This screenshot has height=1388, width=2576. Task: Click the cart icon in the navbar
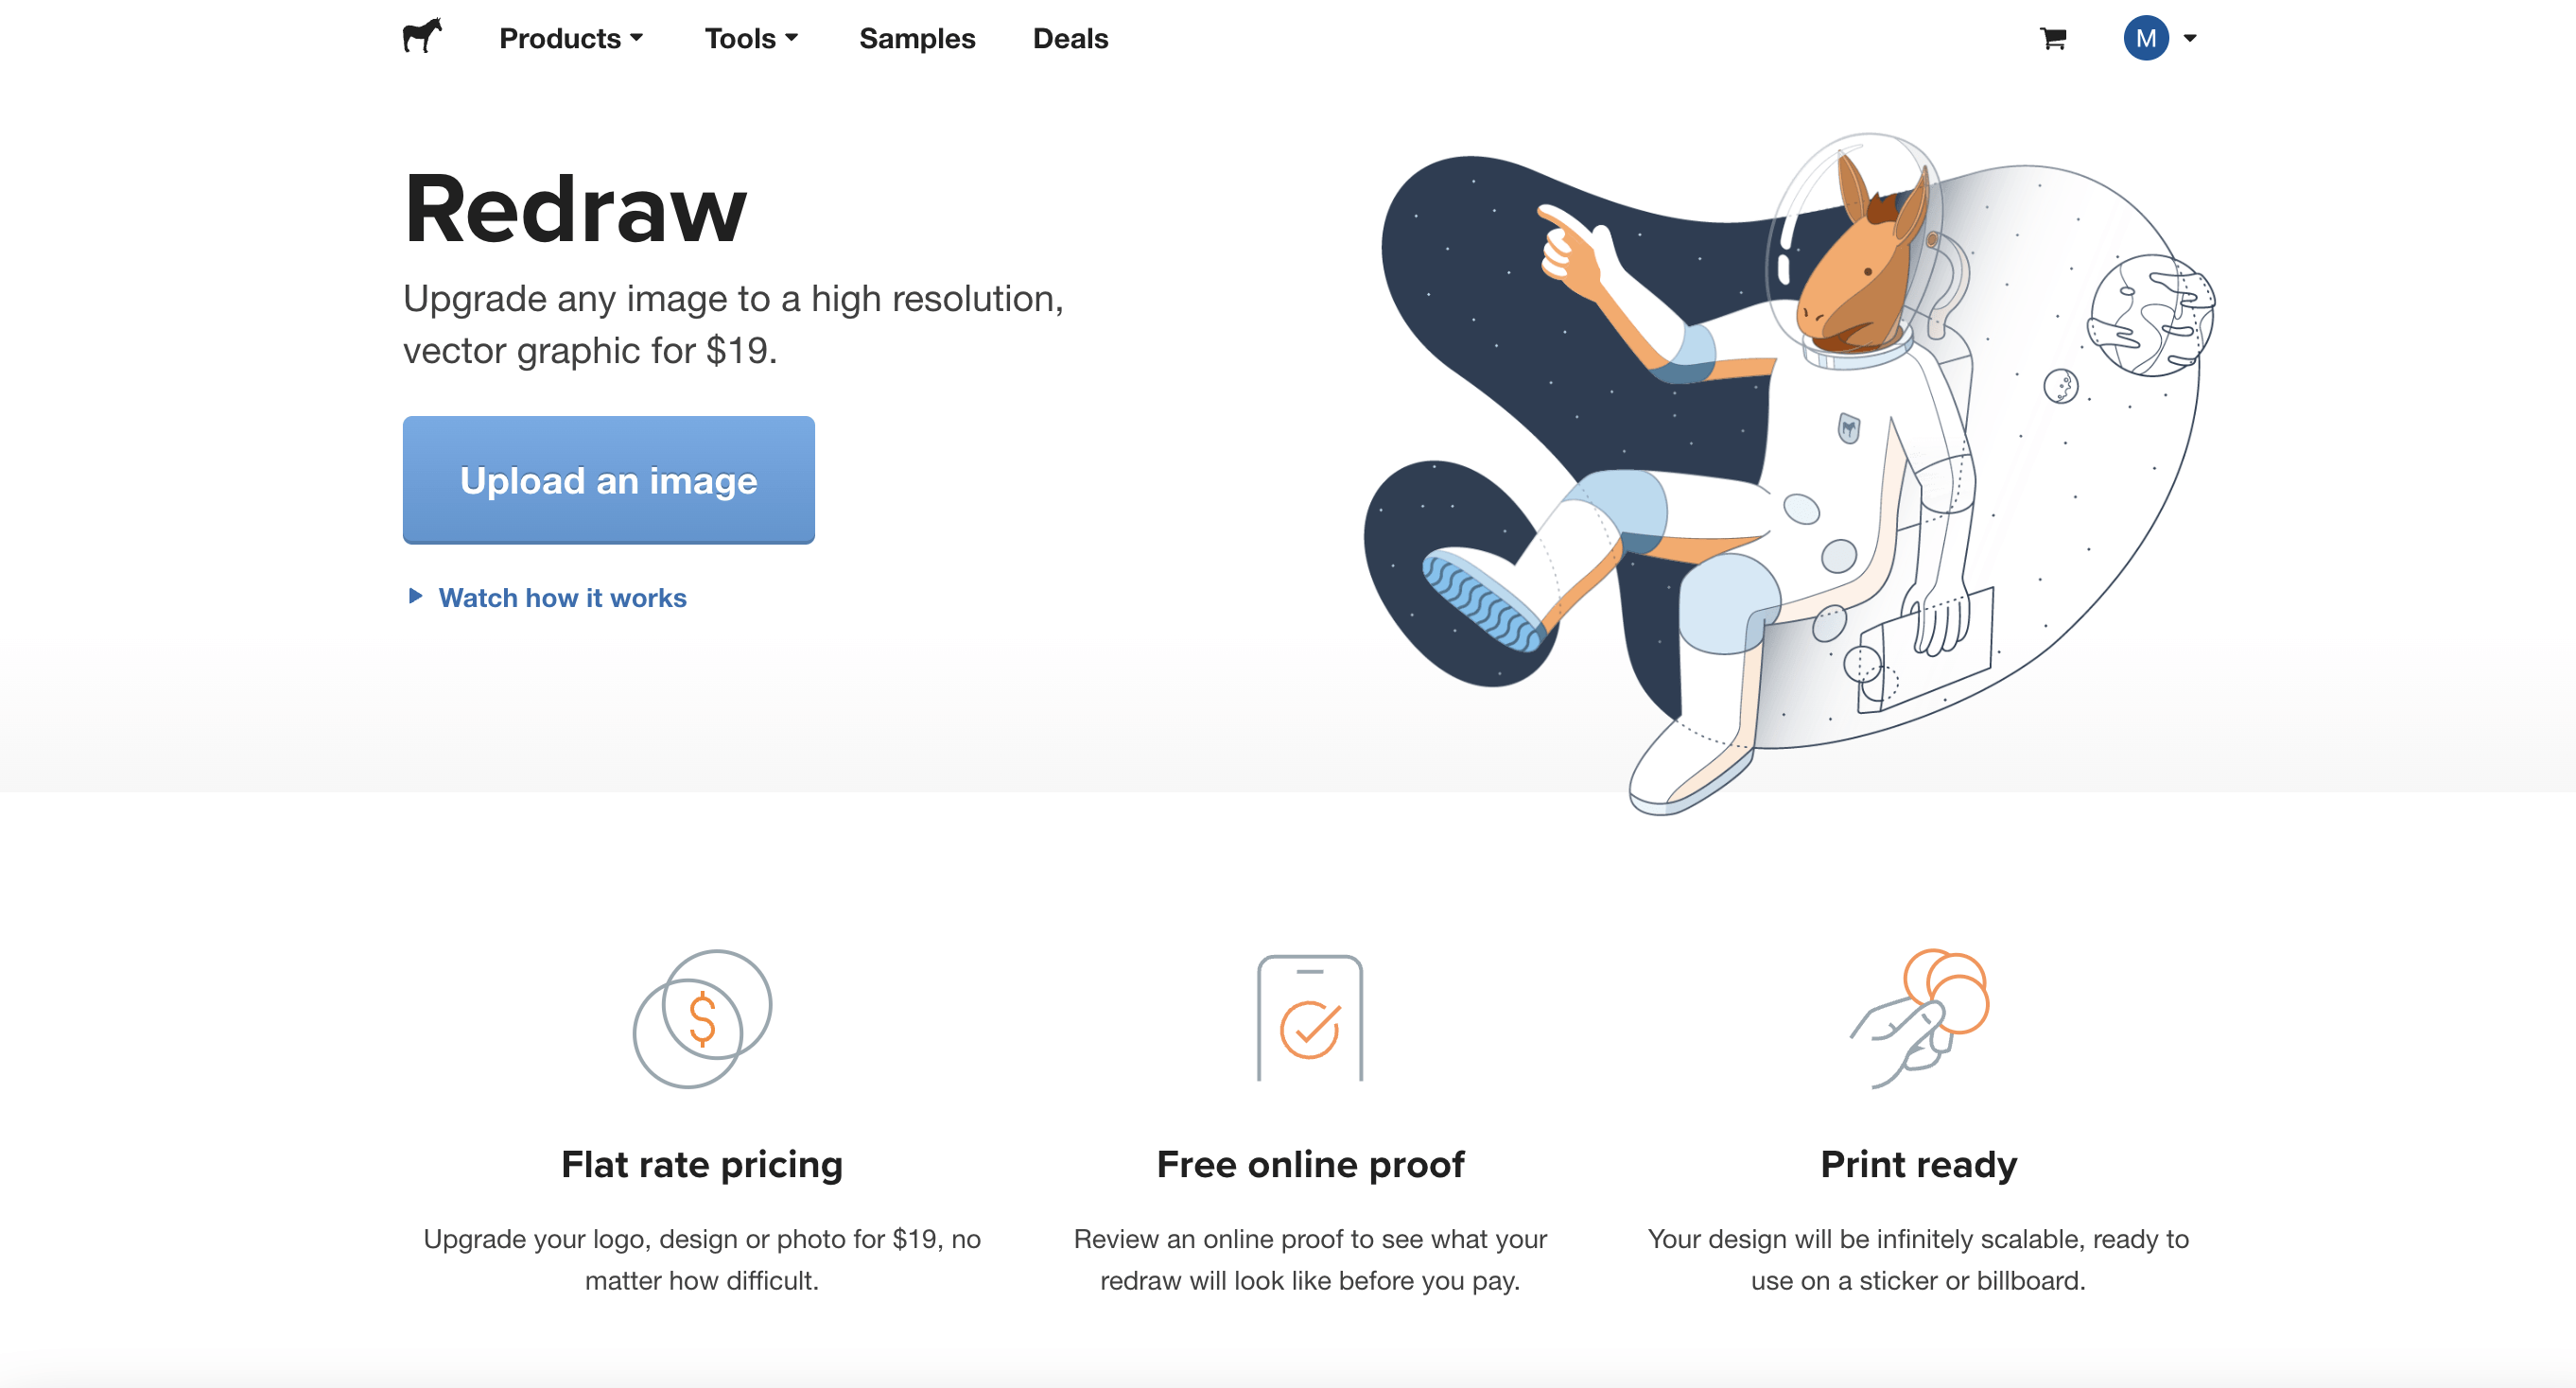coord(2051,38)
